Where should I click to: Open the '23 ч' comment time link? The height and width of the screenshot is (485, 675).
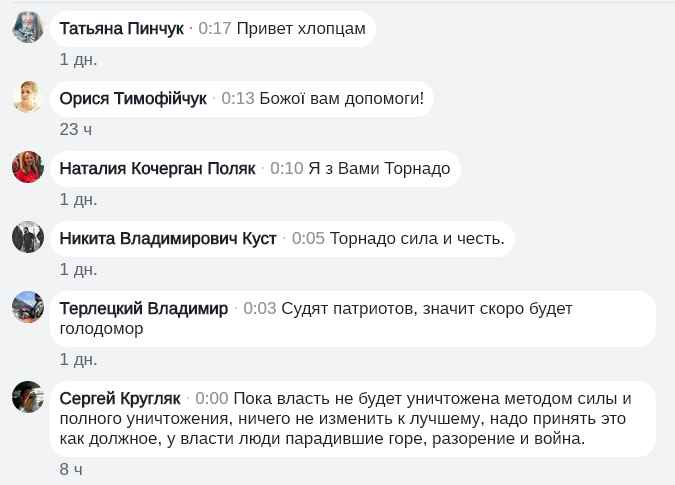[x=76, y=130]
